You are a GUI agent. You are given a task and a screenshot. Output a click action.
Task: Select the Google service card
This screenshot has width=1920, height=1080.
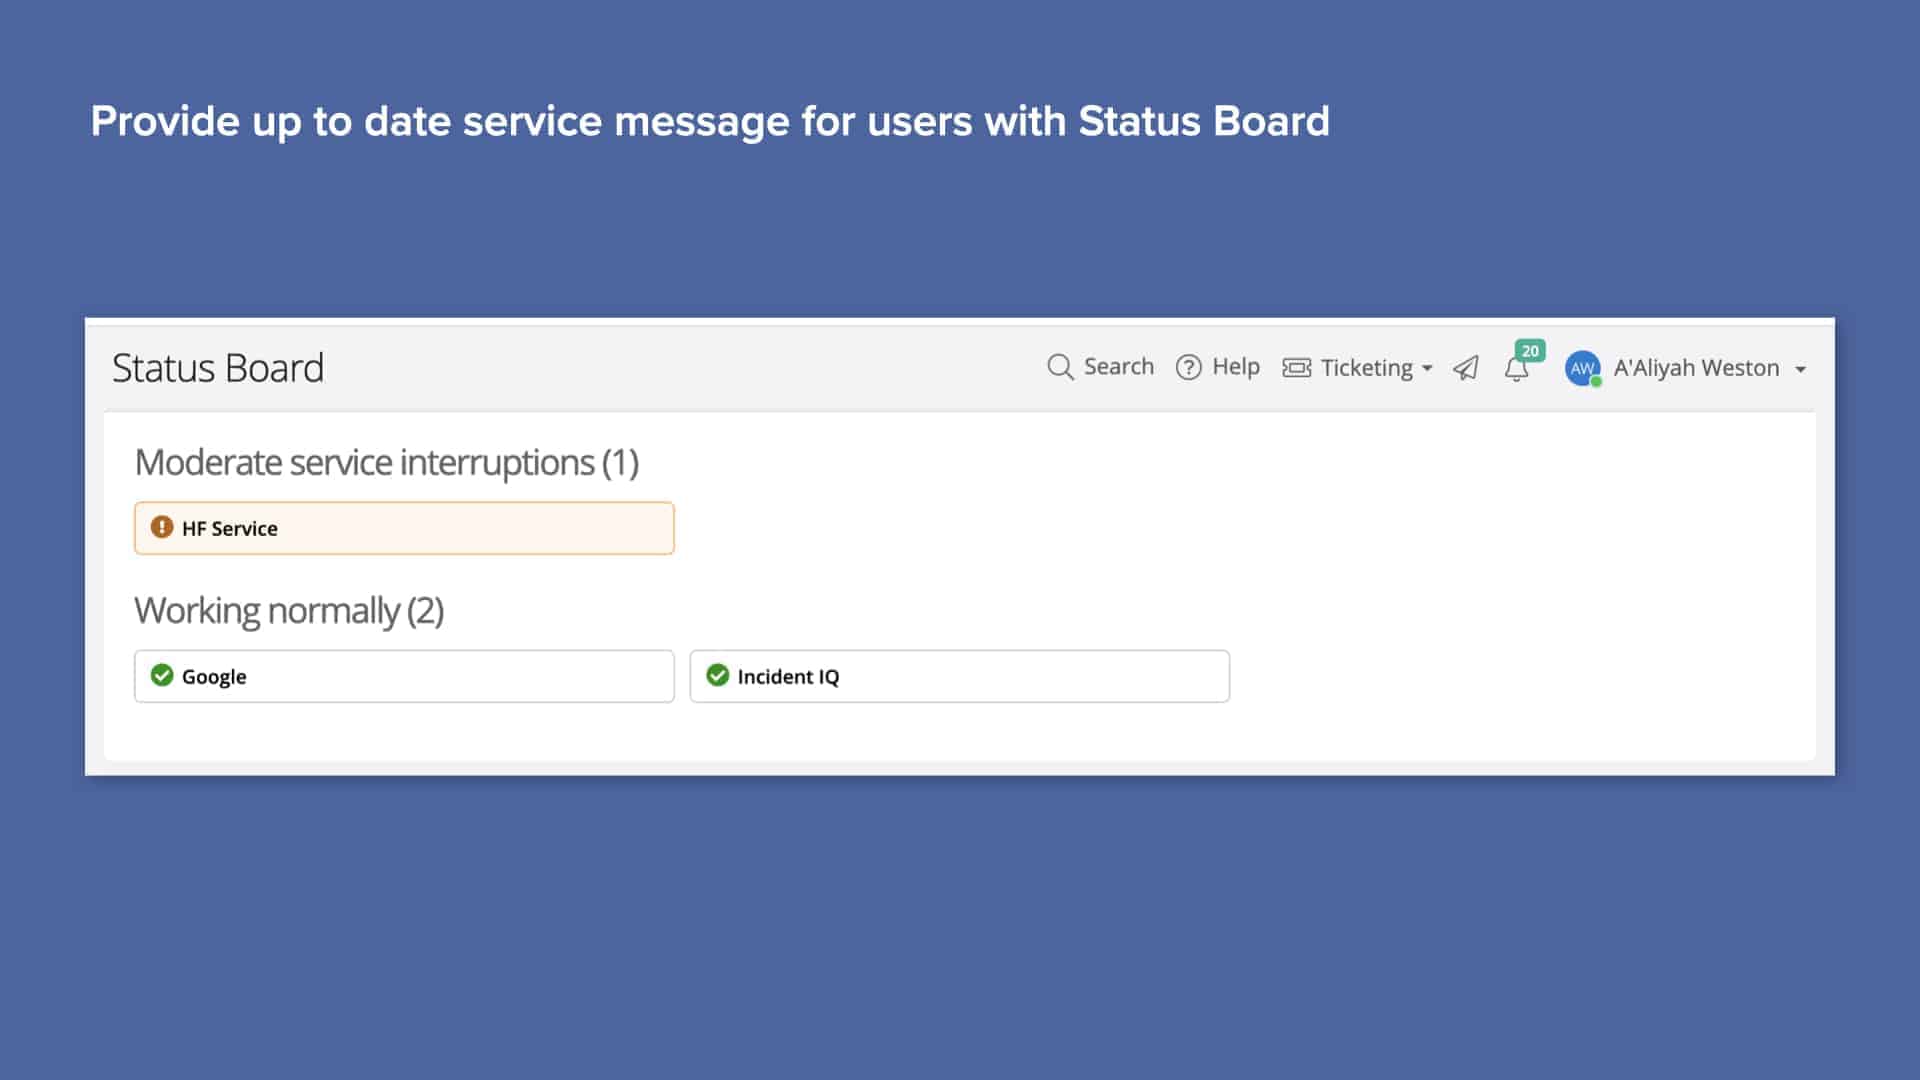click(x=404, y=675)
